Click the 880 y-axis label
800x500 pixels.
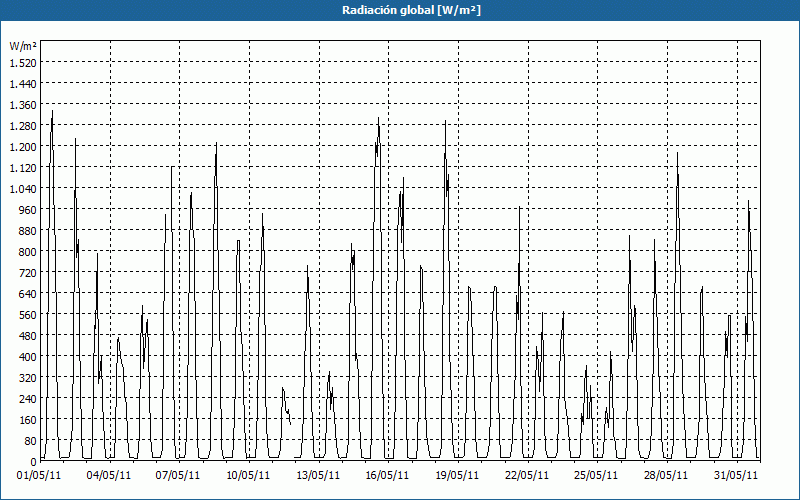tap(29, 231)
